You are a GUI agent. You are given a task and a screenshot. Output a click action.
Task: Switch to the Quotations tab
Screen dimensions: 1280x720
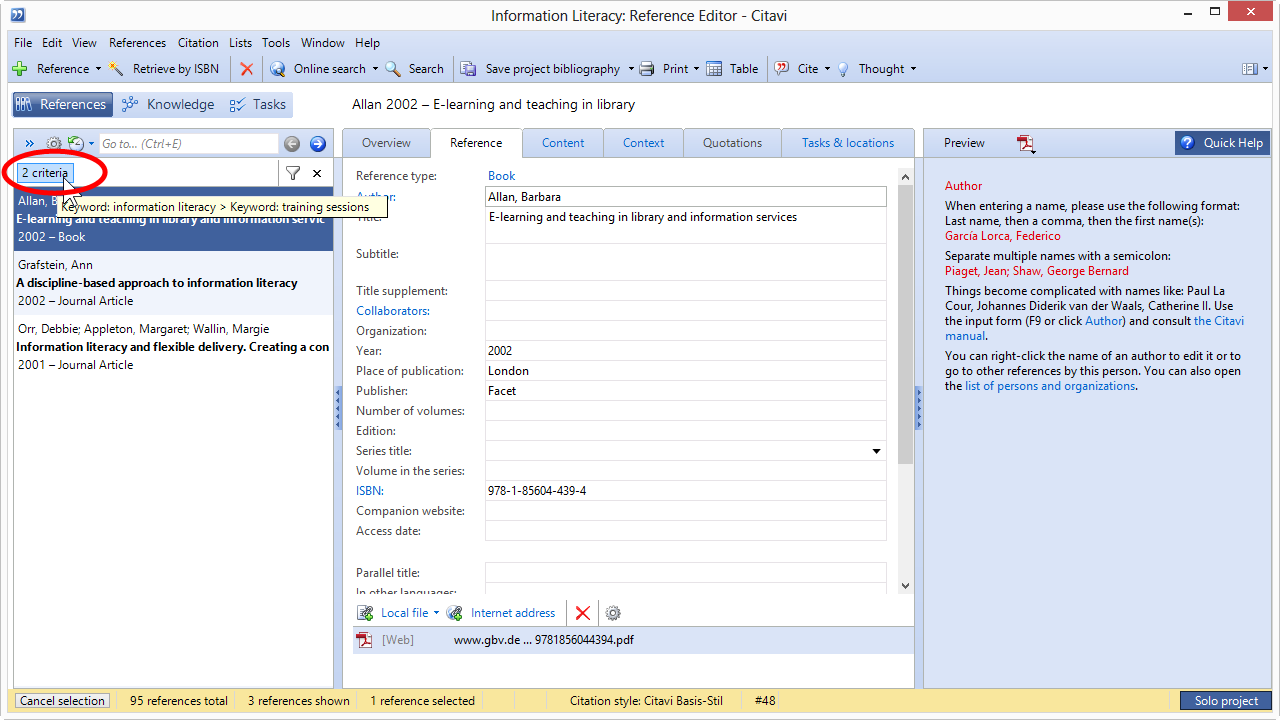(732, 143)
